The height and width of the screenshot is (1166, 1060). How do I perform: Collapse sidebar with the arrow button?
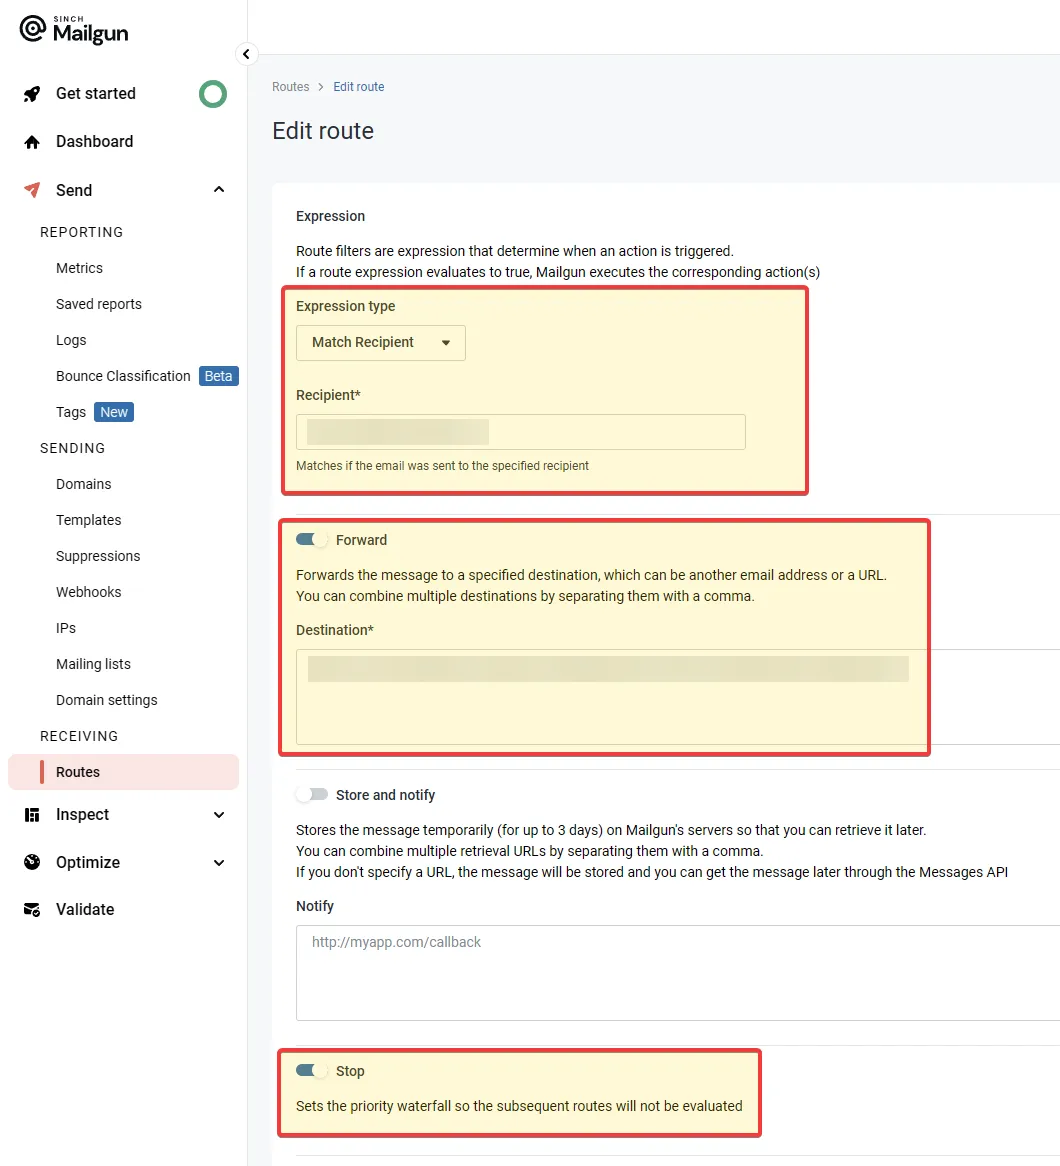click(x=246, y=54)
